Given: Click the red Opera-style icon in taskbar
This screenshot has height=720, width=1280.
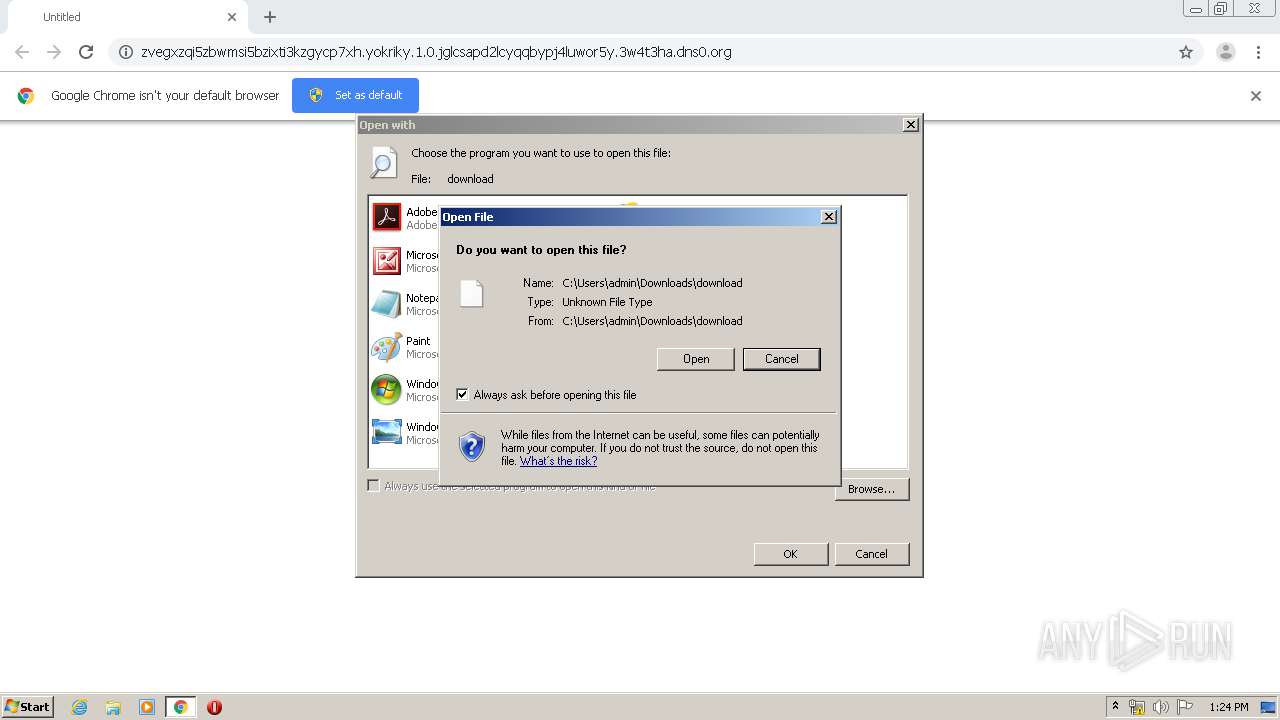Looking at the screenshot, I should [x=214, y=707].
